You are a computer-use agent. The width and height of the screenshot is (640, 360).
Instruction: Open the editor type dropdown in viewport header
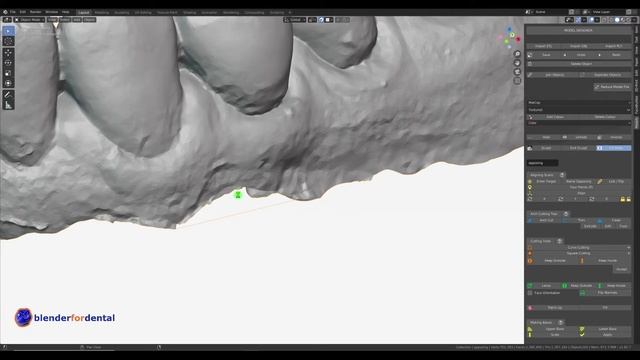click(7, 20)
